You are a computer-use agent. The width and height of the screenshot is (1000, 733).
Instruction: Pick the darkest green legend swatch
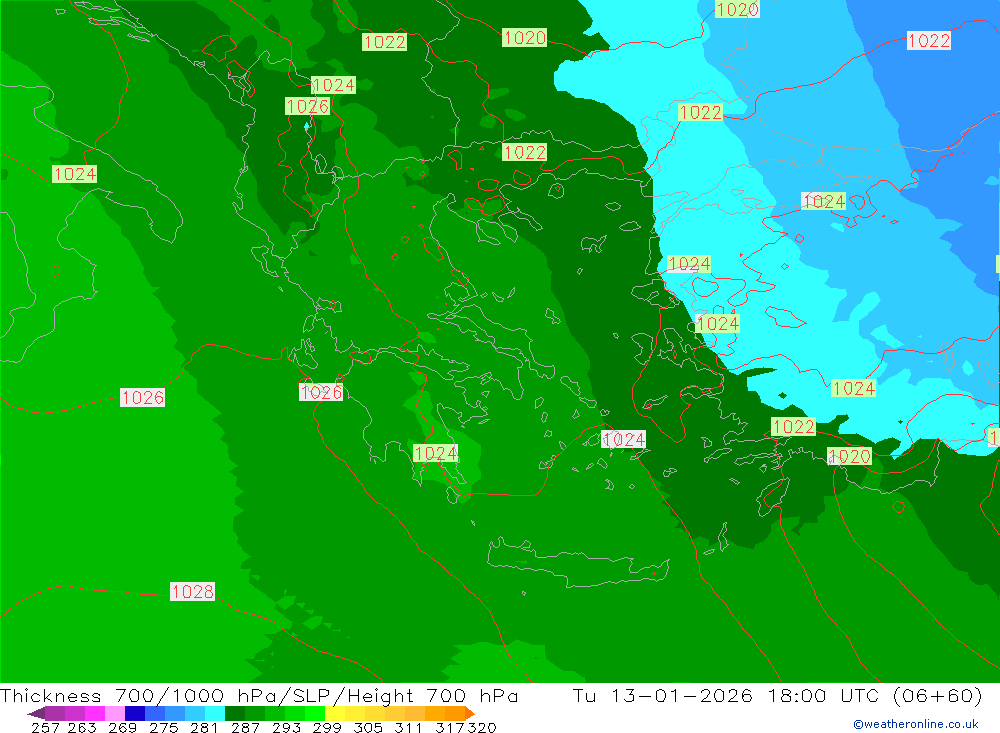pos(235,713)
